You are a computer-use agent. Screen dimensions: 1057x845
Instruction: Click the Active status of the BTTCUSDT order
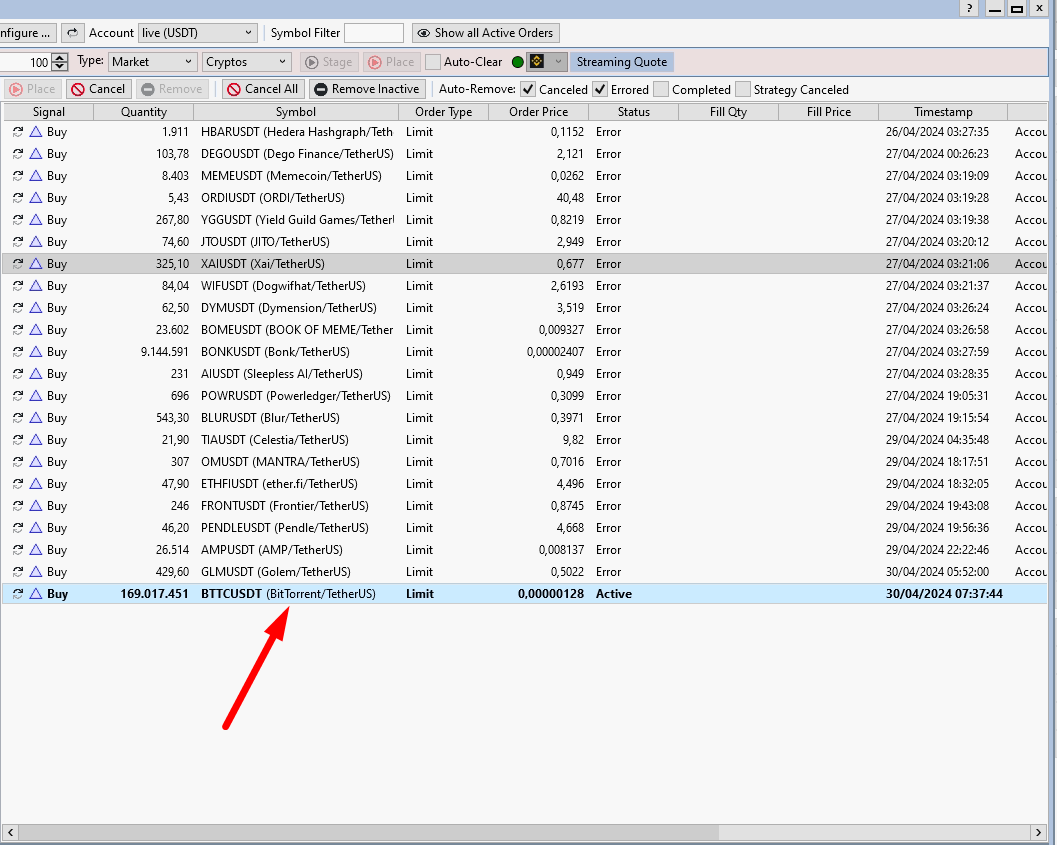coord(614,594)
